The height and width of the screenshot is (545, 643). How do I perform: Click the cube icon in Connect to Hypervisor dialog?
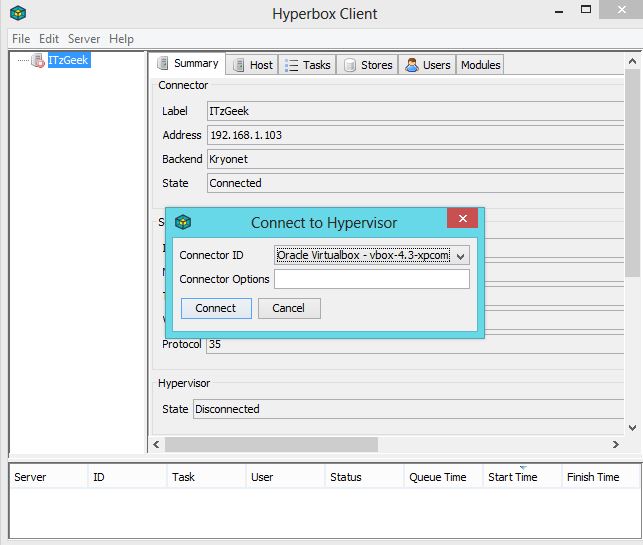[183, 222]
